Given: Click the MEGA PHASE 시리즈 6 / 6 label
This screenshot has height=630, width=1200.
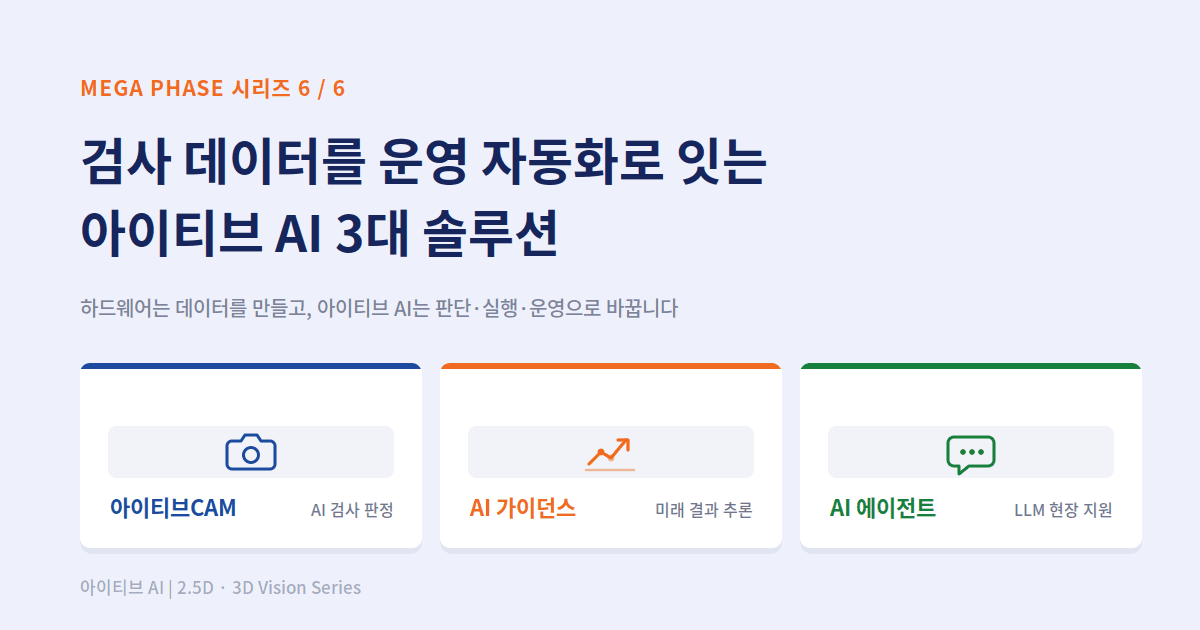Looking at the screenshot, I should (x=213, y=88).
